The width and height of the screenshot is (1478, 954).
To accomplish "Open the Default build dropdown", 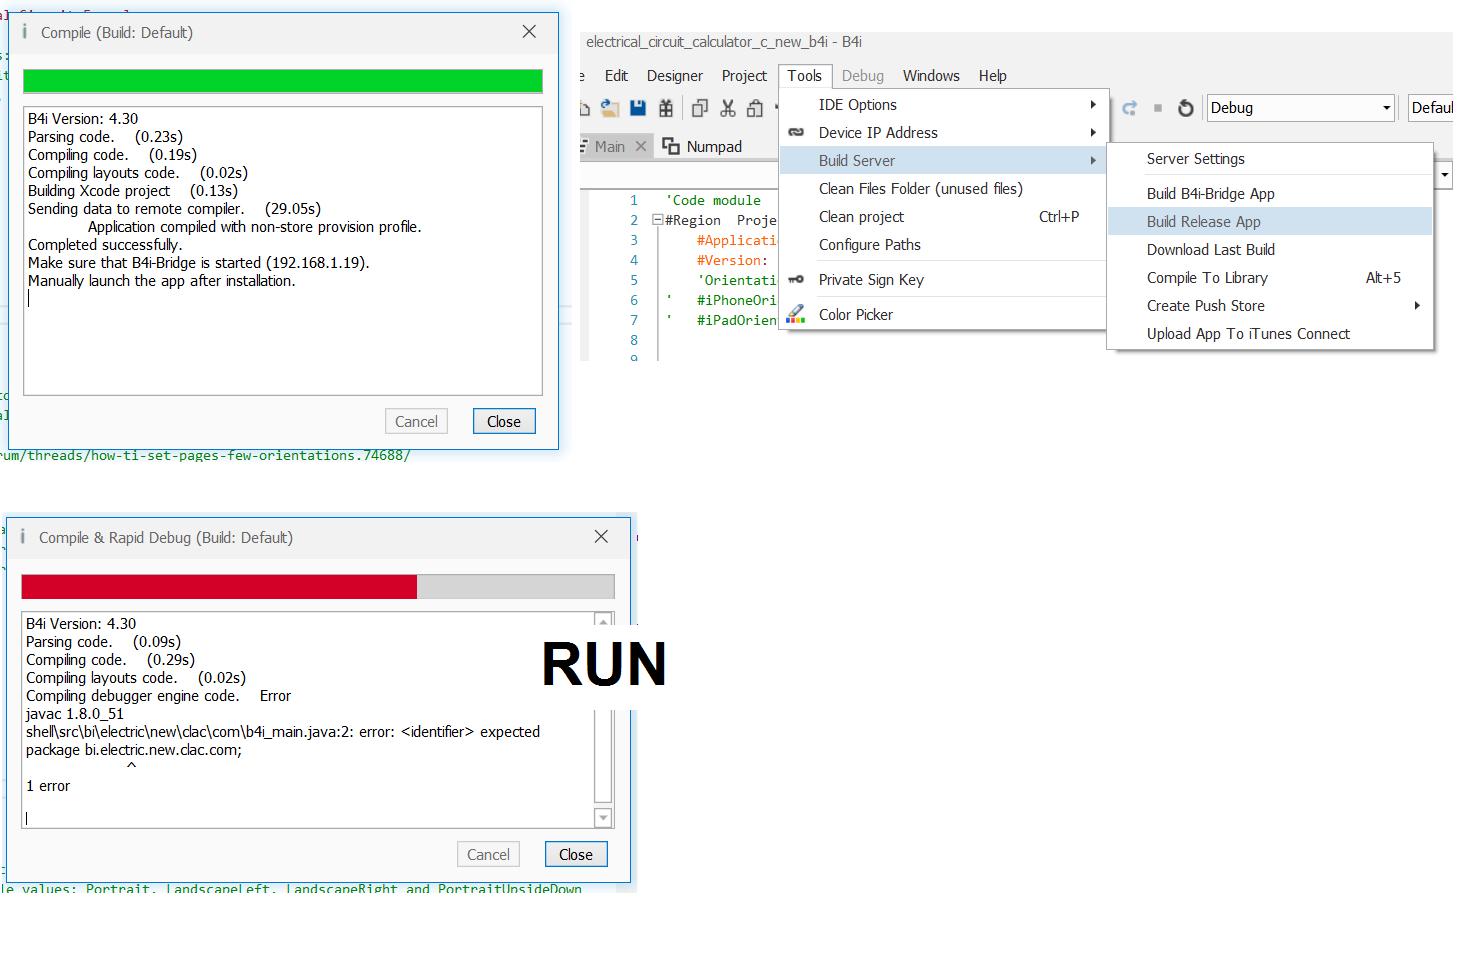I will [1431, 108].
